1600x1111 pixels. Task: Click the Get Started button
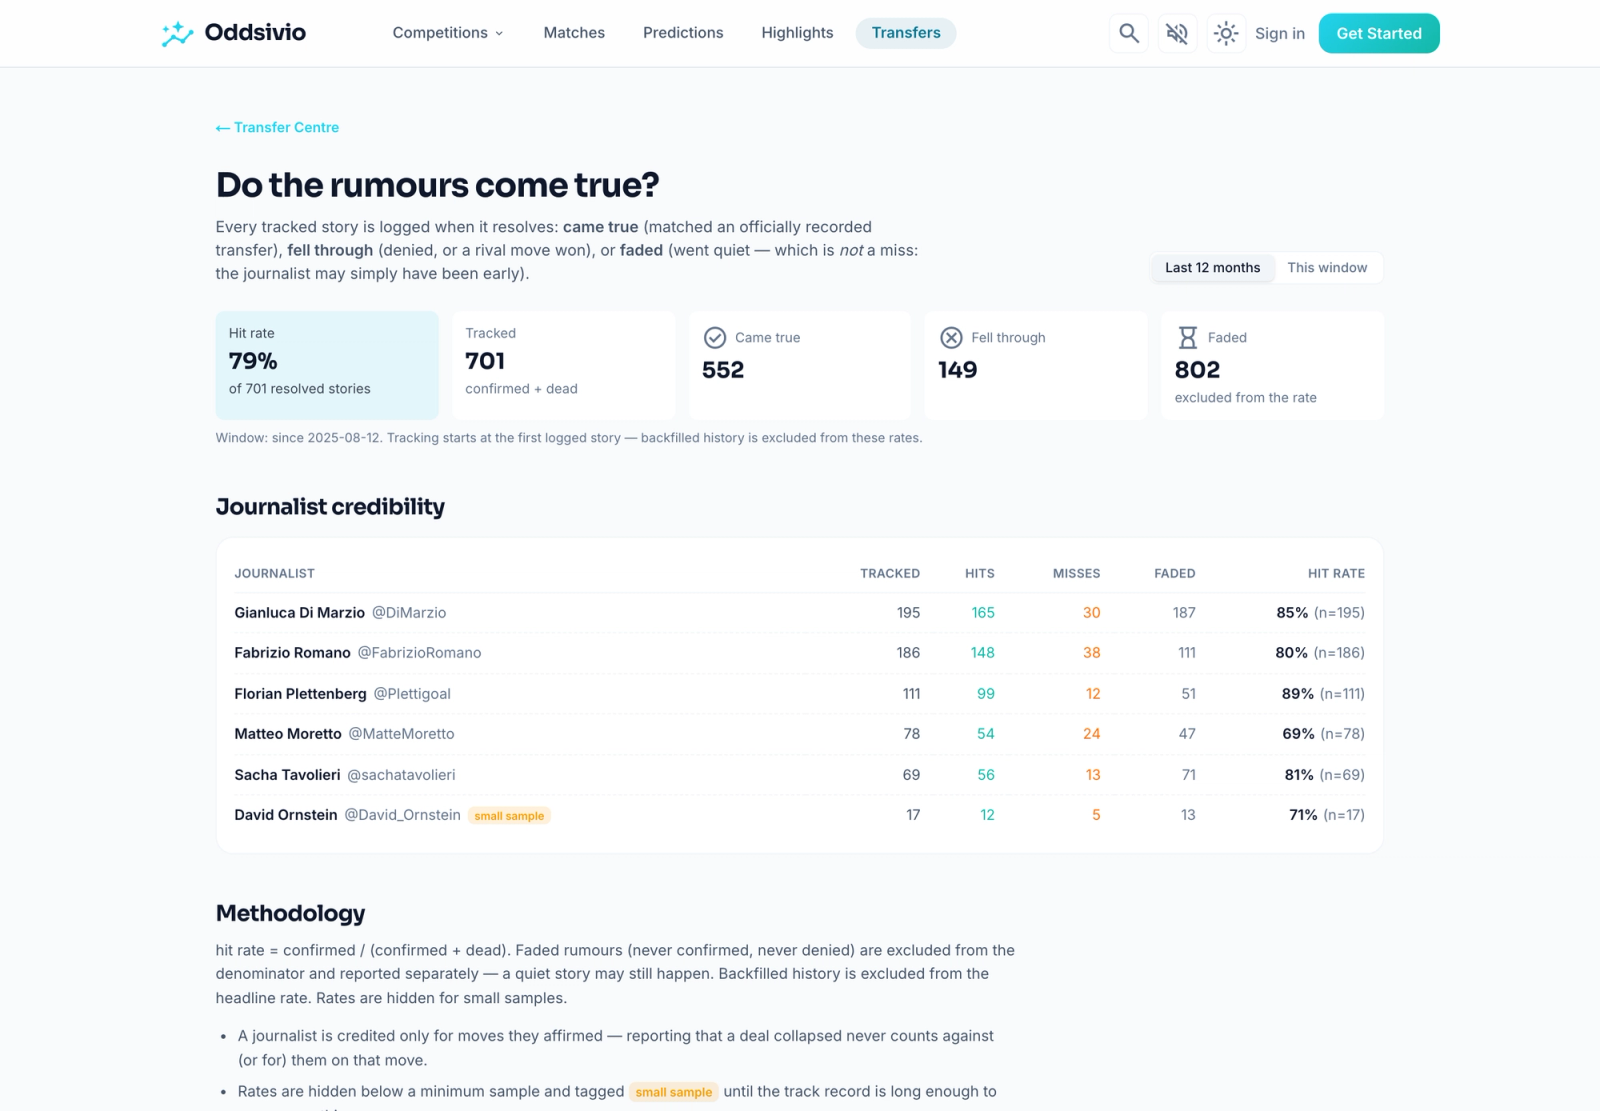1379,33
